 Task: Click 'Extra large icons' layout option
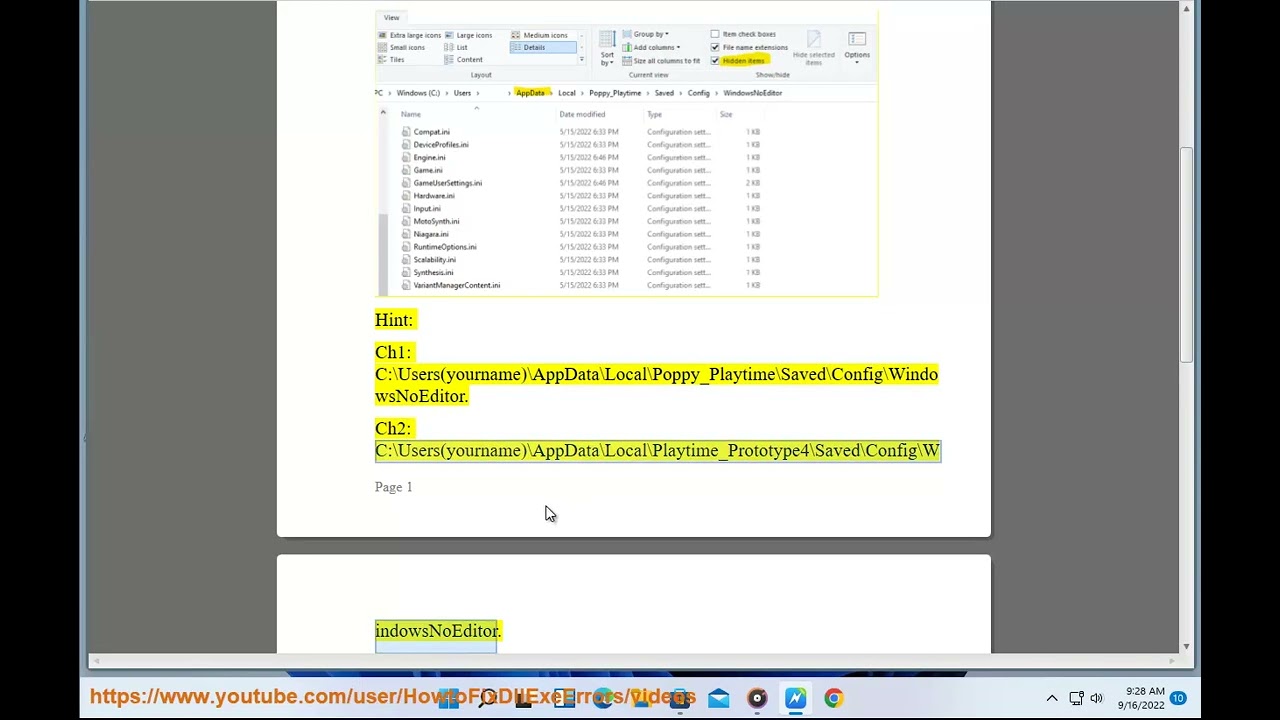(409, 35)
